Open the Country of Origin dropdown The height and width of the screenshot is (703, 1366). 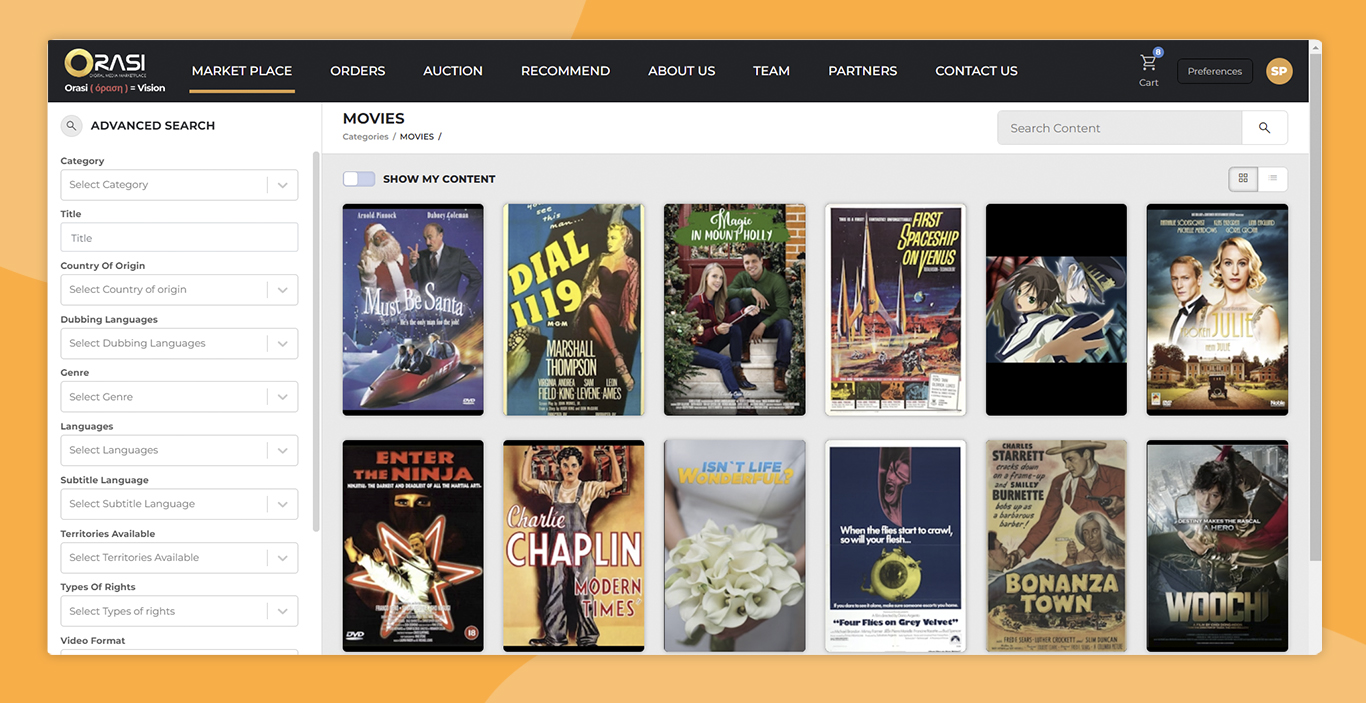[x=179, y=290]
